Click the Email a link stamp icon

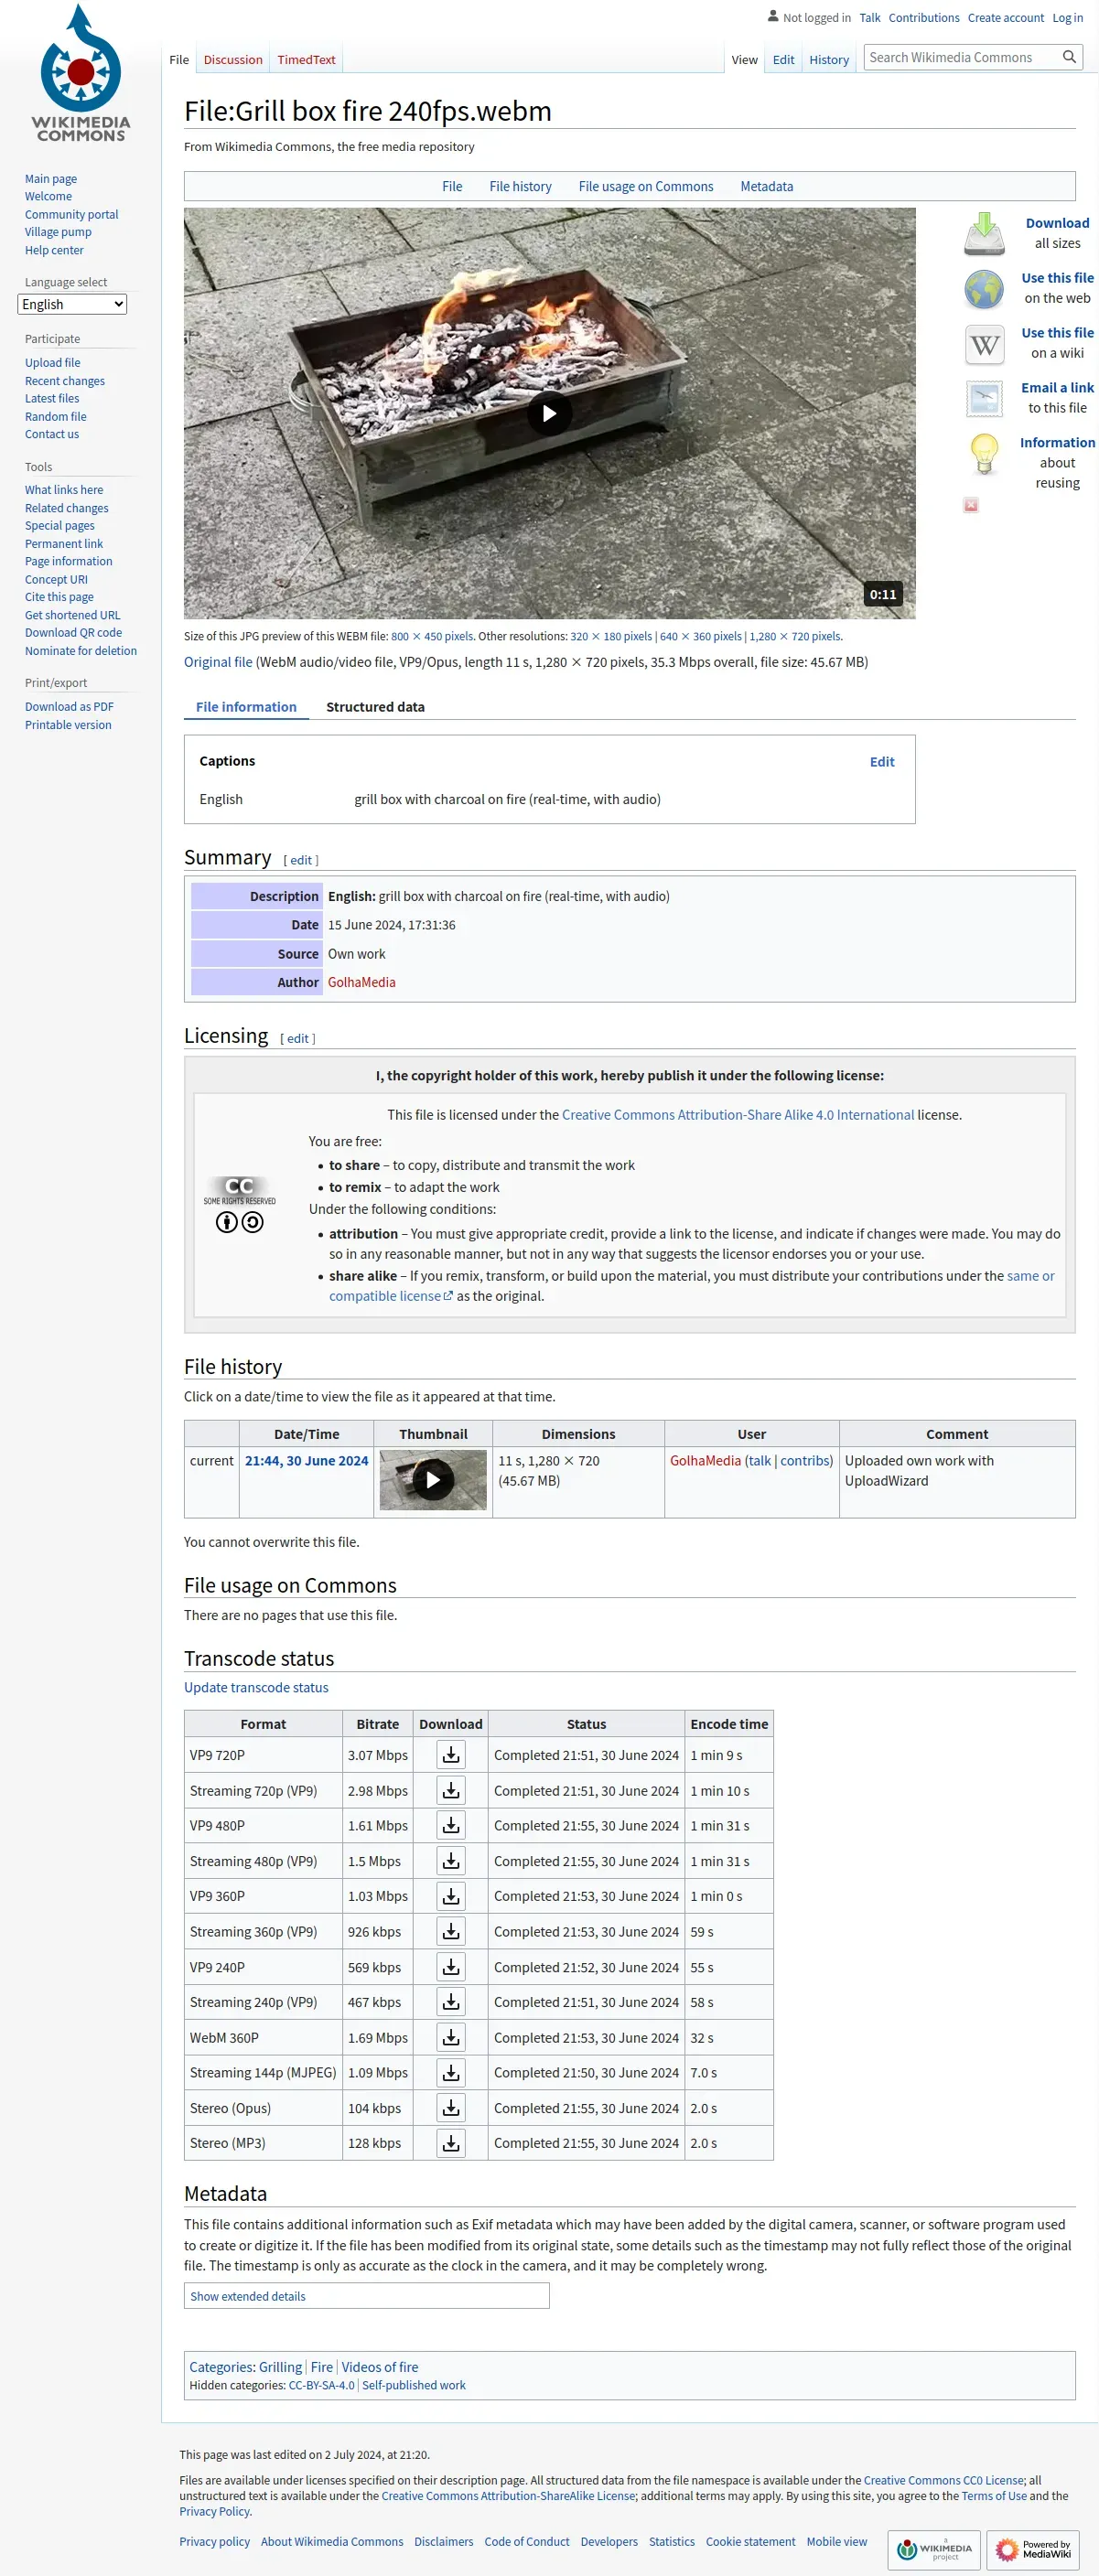[984, 399]
